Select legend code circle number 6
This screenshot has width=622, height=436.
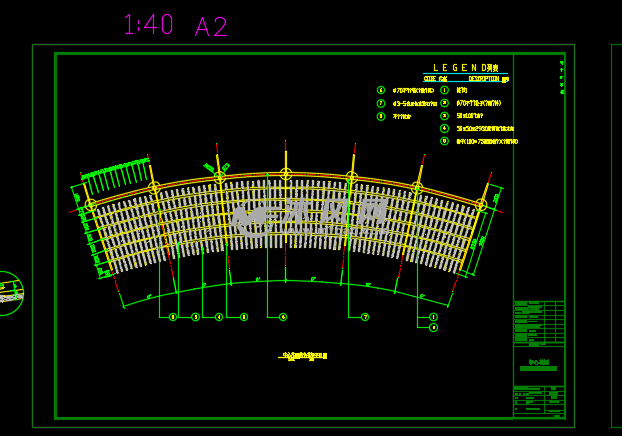pyautogui.click(x=381, y=90)
